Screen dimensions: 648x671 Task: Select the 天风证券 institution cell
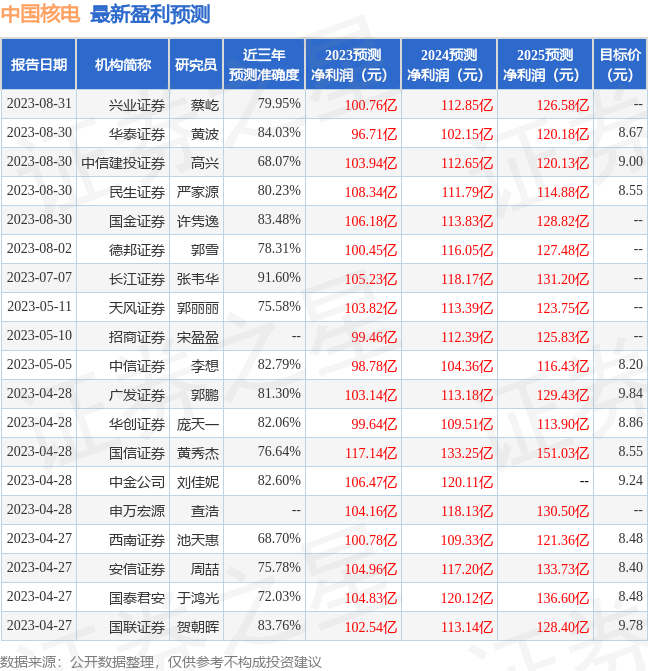pos(123,307)
